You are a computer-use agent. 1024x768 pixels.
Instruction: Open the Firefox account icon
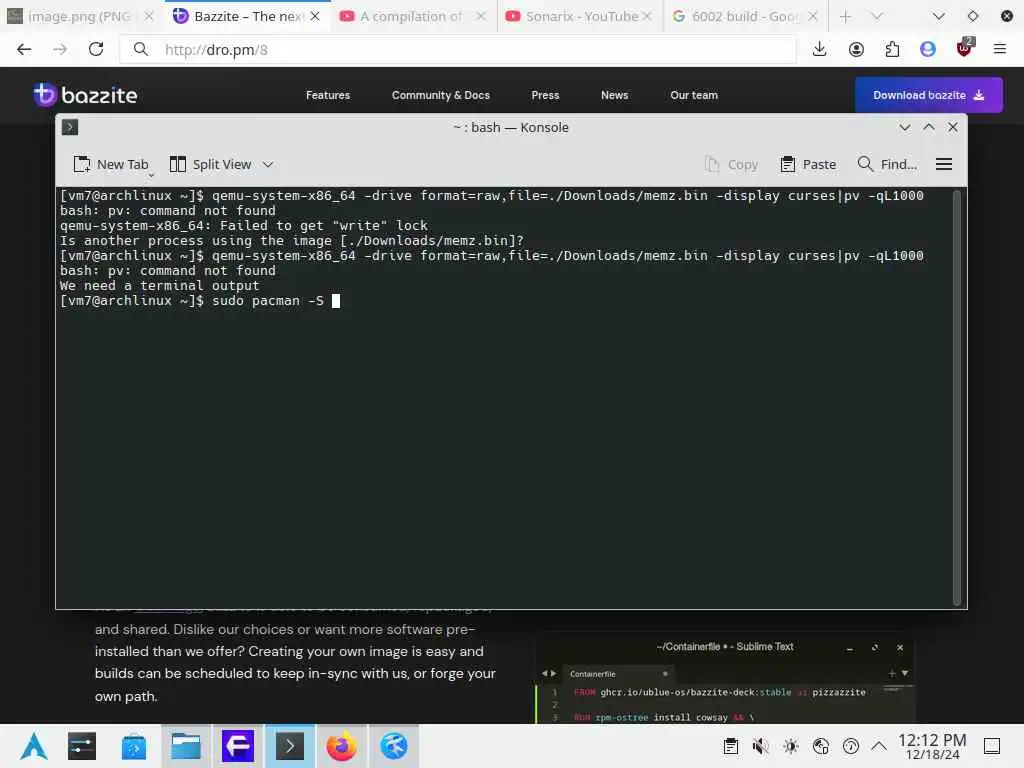856,50
